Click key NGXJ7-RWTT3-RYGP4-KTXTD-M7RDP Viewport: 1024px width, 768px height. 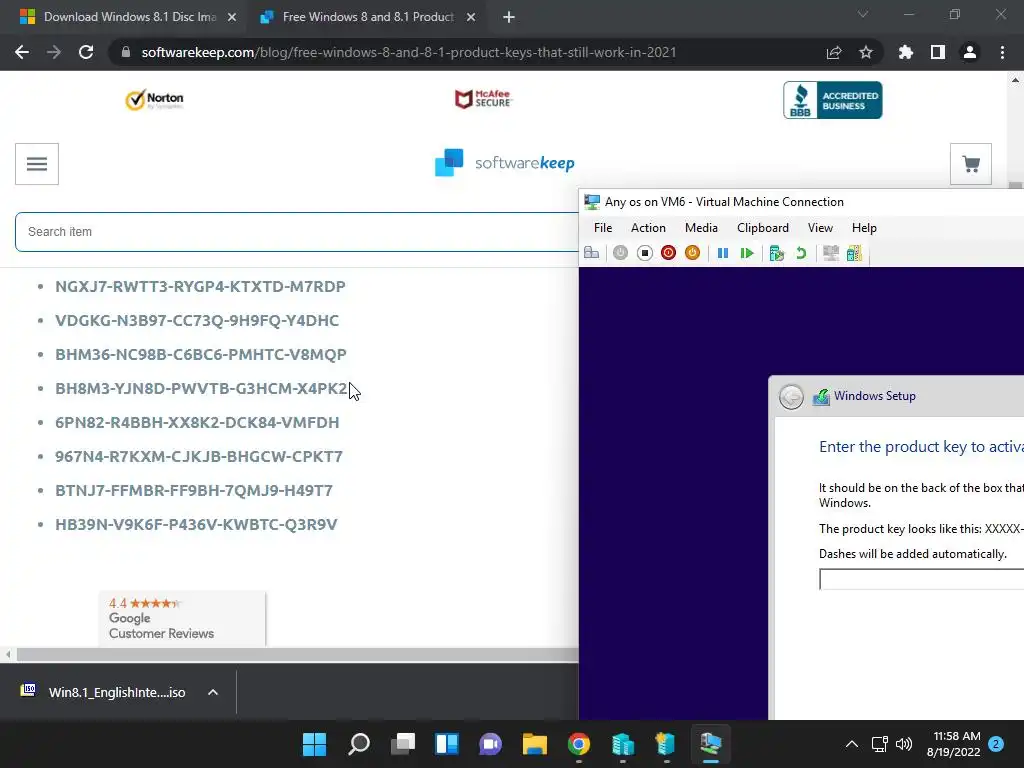point(200,287)
